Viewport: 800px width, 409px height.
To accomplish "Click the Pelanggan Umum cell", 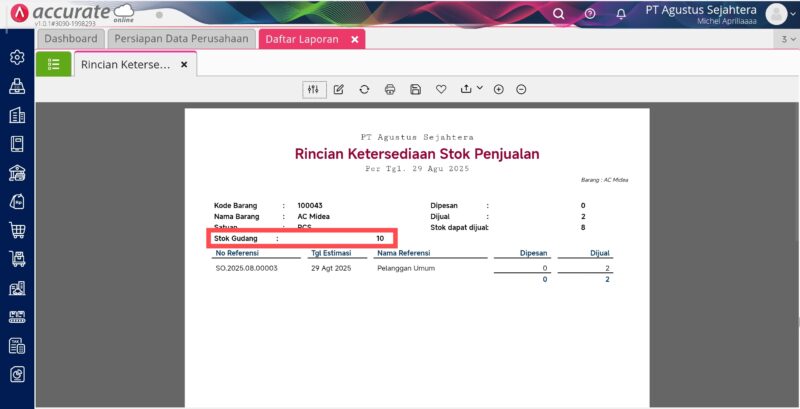I will pyautogui.click(x=406, y=268).
